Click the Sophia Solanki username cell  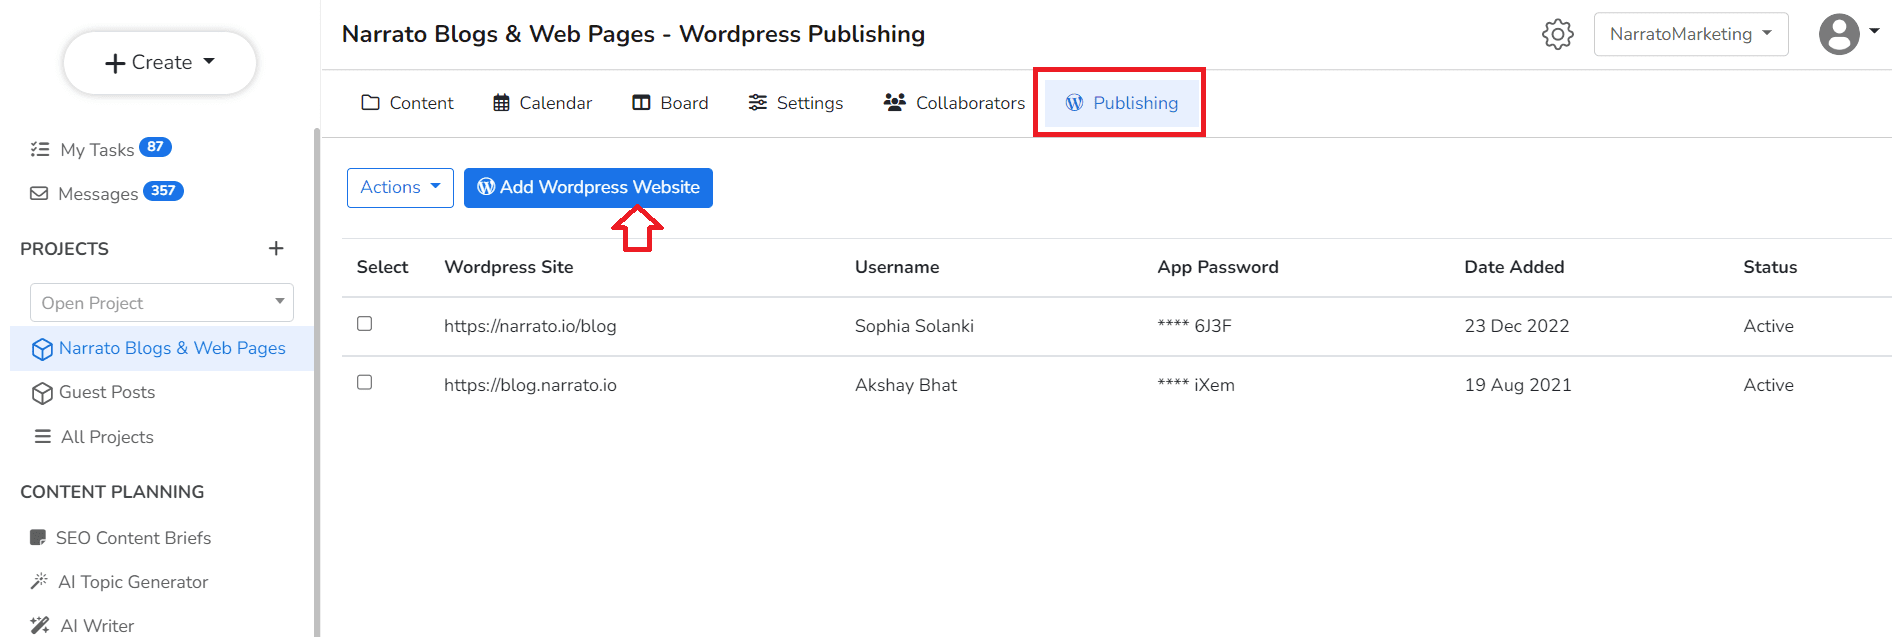pyautogui.click(x=914, y=326)
